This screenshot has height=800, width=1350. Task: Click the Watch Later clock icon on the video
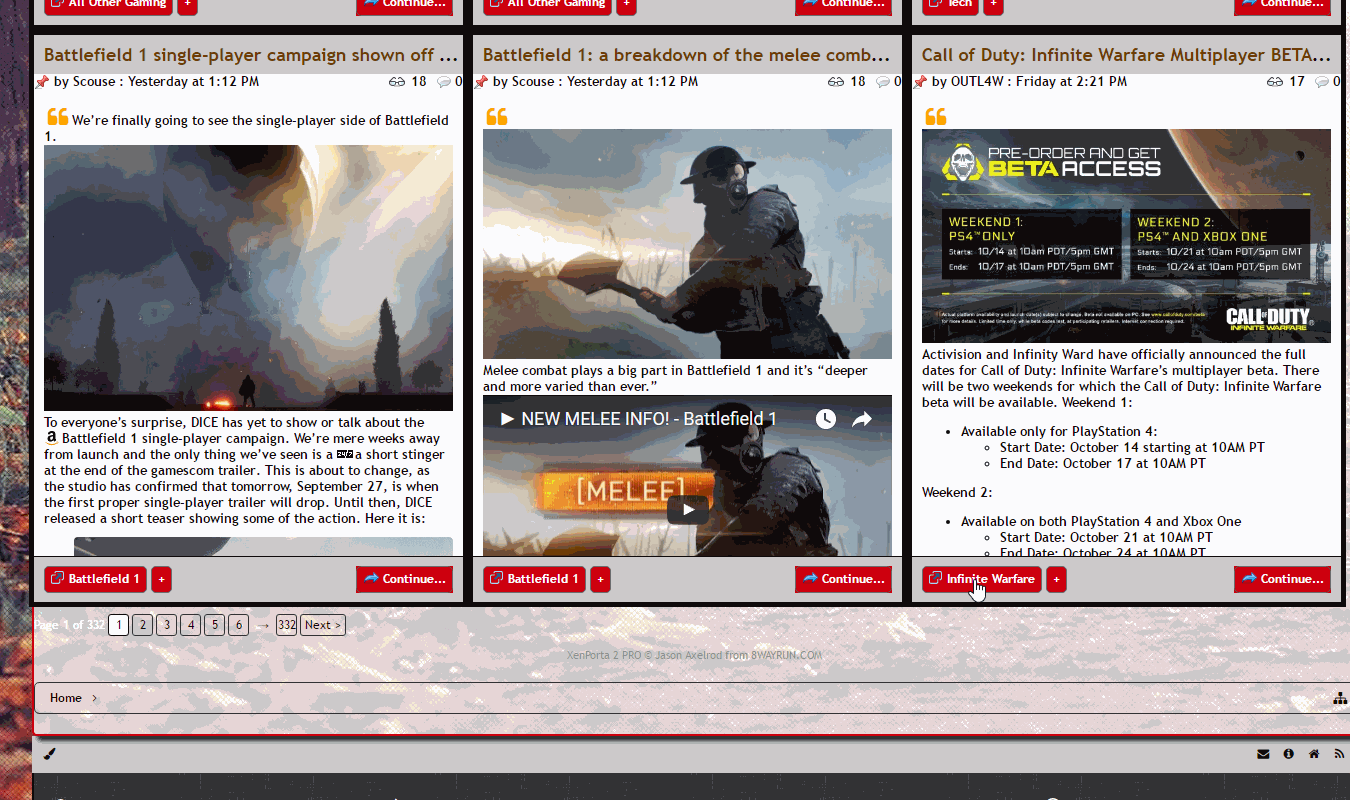click(x=825, y=419)
